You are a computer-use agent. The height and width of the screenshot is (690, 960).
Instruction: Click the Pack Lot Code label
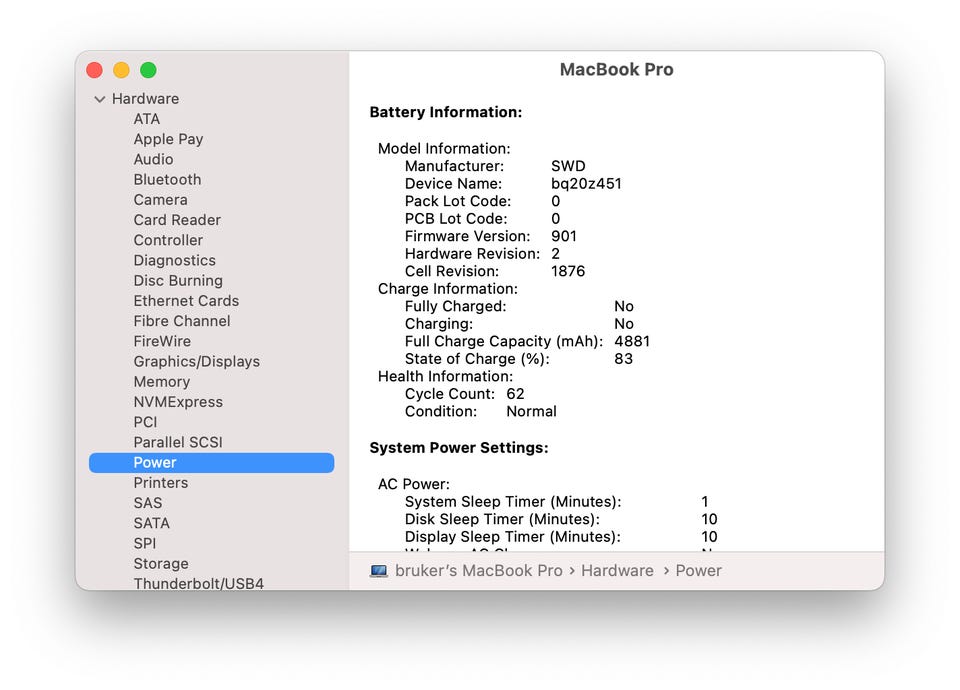[x=457, y=201]
